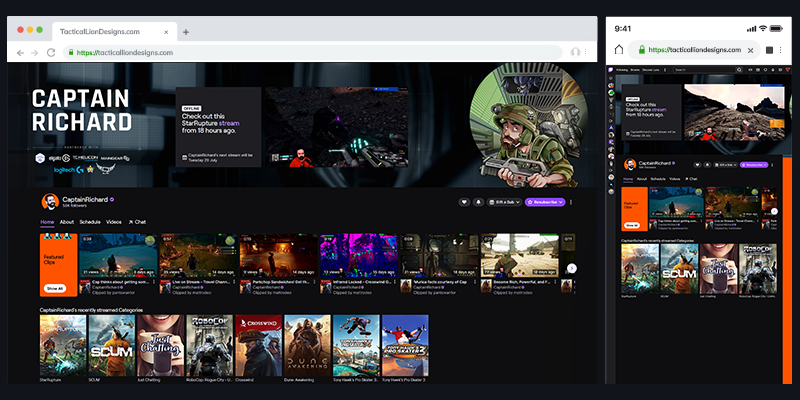Toggle the notification bell in mobile view
800x400 pixels.
707,165
